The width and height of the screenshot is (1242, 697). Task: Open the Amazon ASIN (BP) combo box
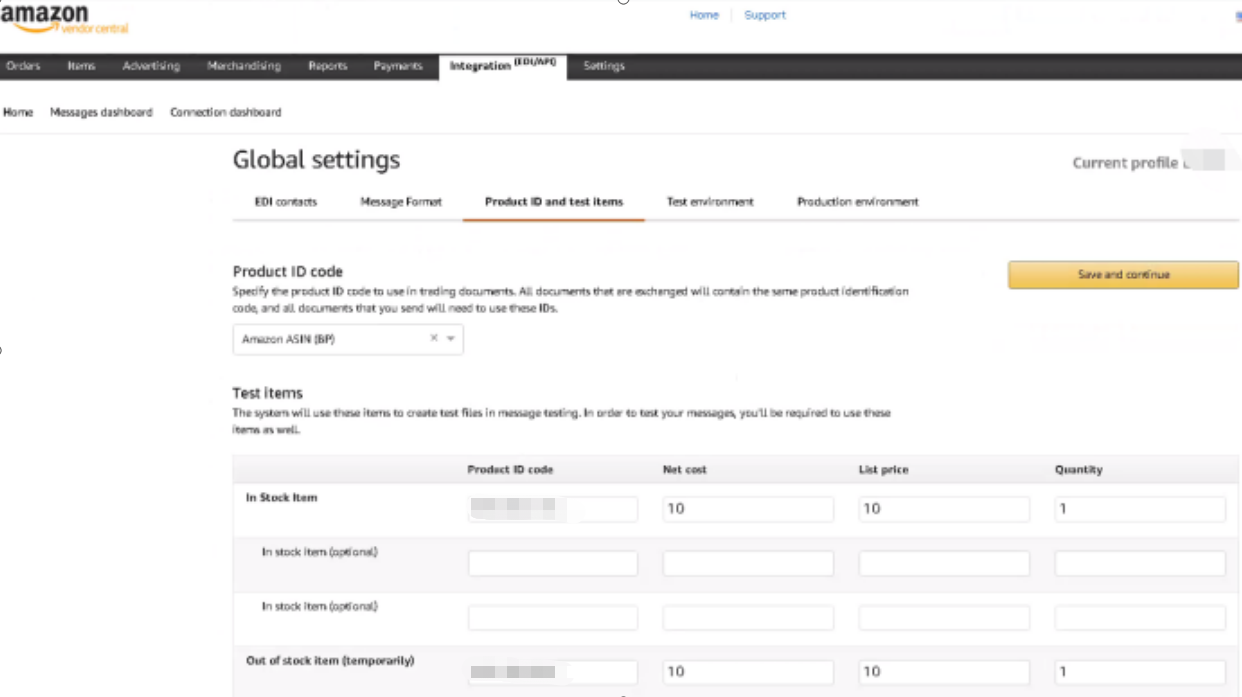[x=348, y=339]
